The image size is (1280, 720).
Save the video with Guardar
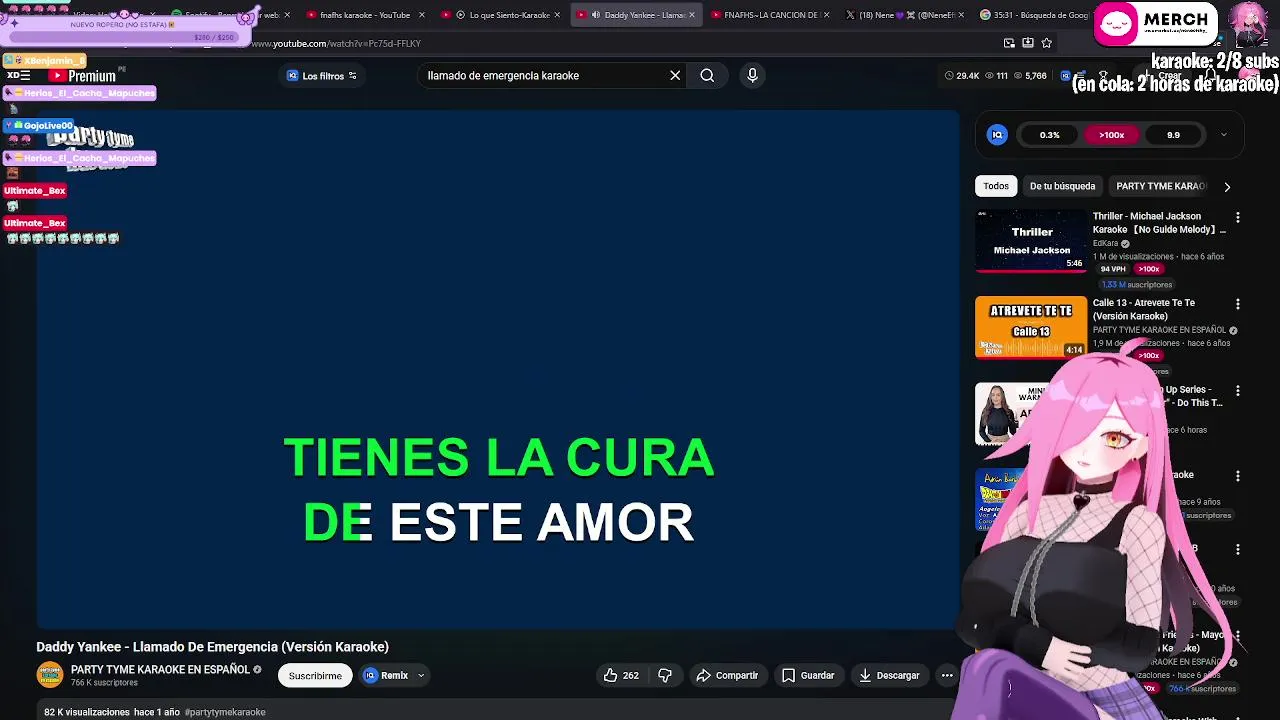tap(808, 675)
